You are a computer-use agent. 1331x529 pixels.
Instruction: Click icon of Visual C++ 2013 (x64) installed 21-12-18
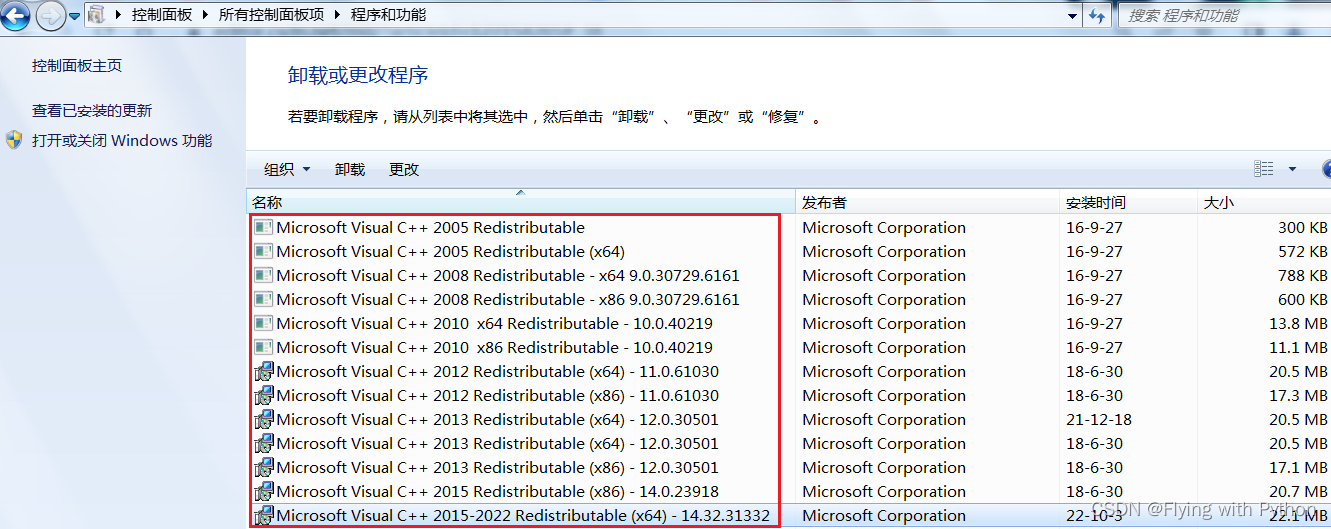[264, 419]
